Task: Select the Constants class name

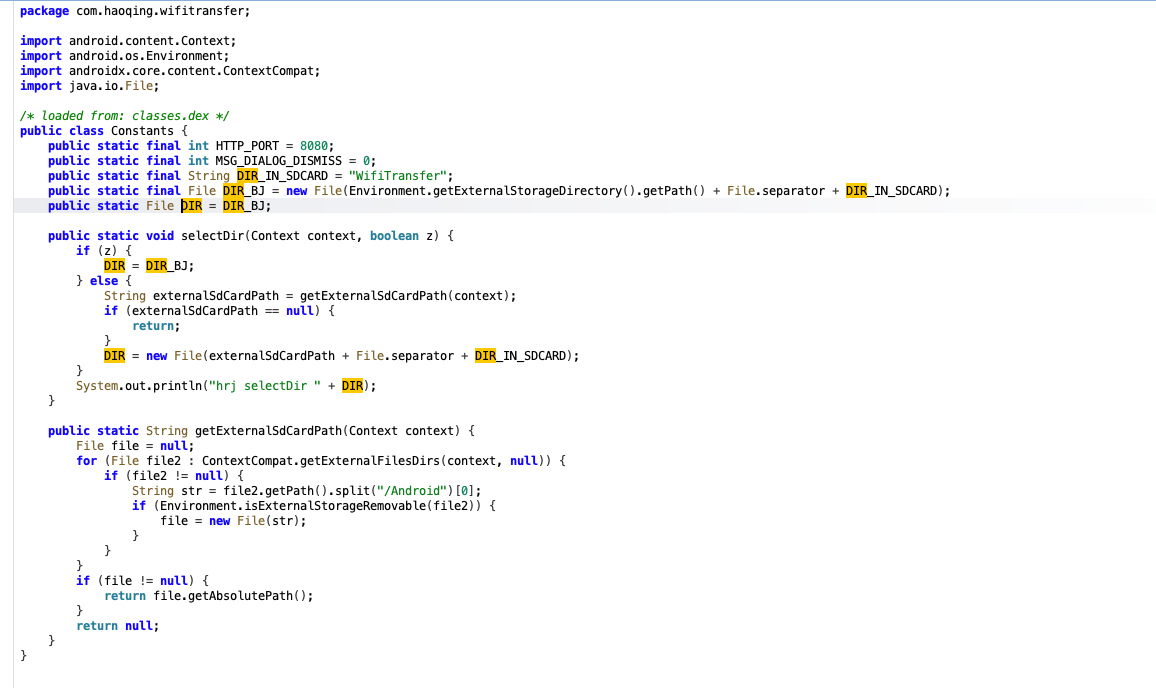Action: [142, 131]
